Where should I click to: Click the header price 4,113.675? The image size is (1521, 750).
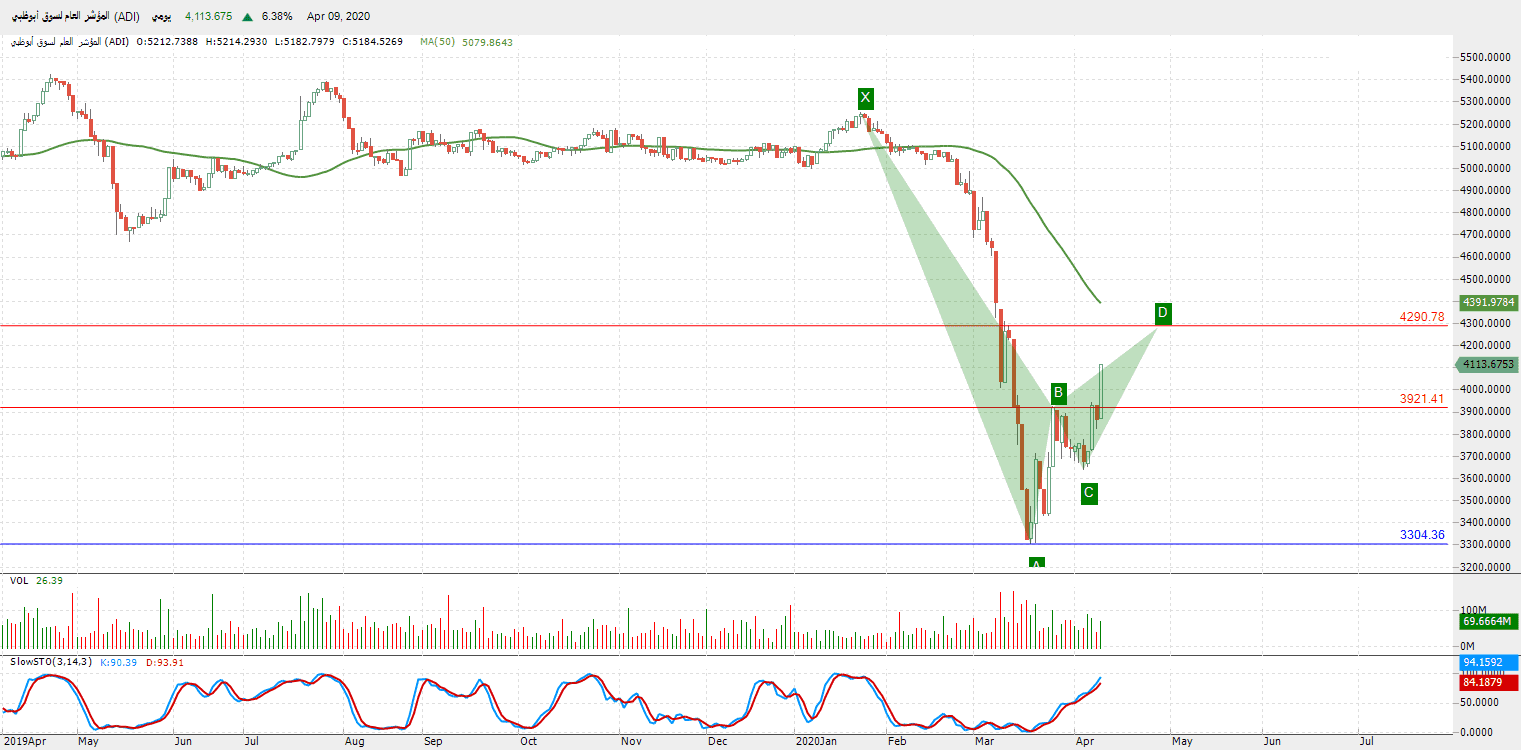209,17
